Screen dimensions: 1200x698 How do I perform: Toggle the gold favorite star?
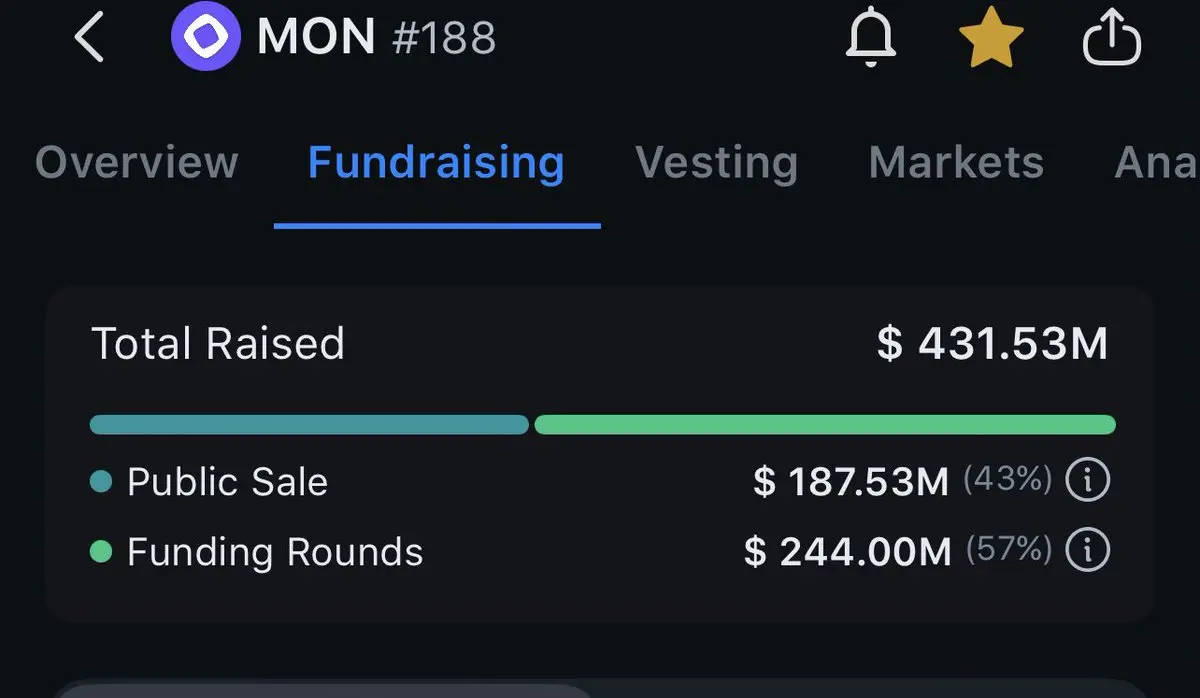991,39
